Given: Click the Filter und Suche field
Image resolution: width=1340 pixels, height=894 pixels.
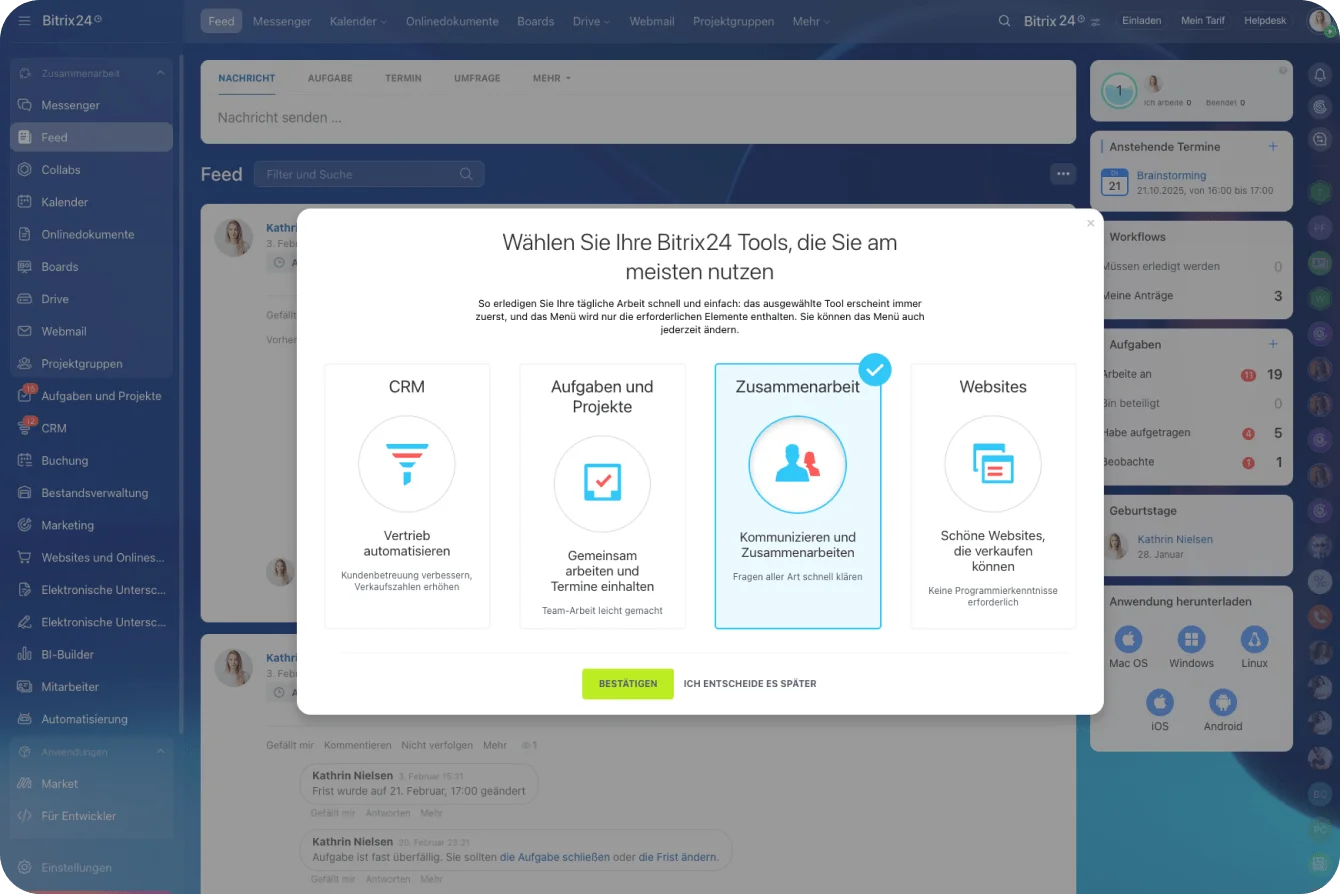Looking at the screenshot, I should coord(360,174).
